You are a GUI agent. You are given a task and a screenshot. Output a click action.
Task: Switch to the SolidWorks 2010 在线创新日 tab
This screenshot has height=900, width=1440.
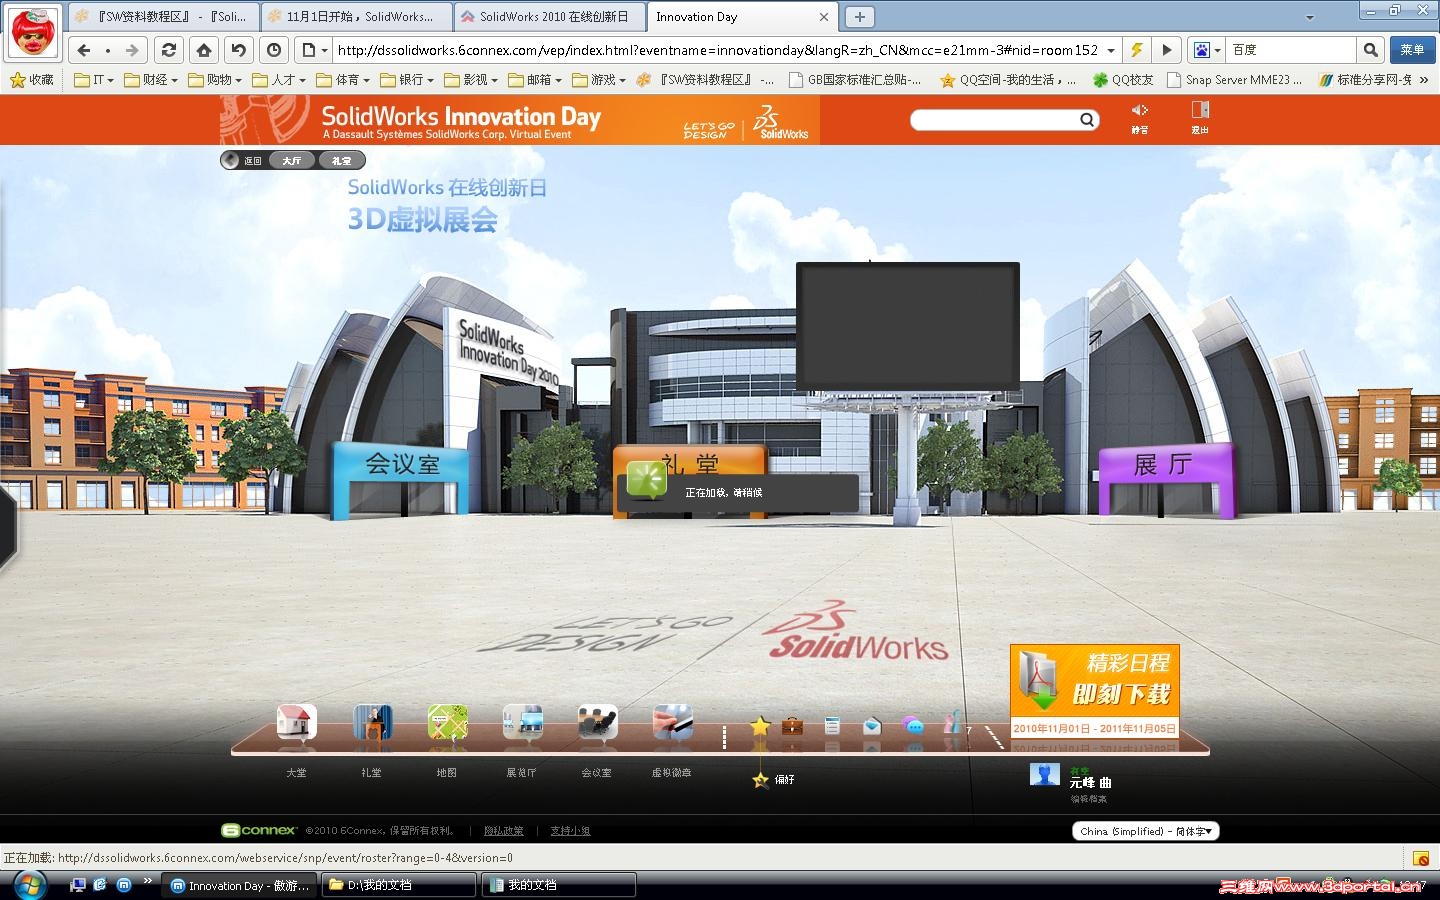coord(550,17)
